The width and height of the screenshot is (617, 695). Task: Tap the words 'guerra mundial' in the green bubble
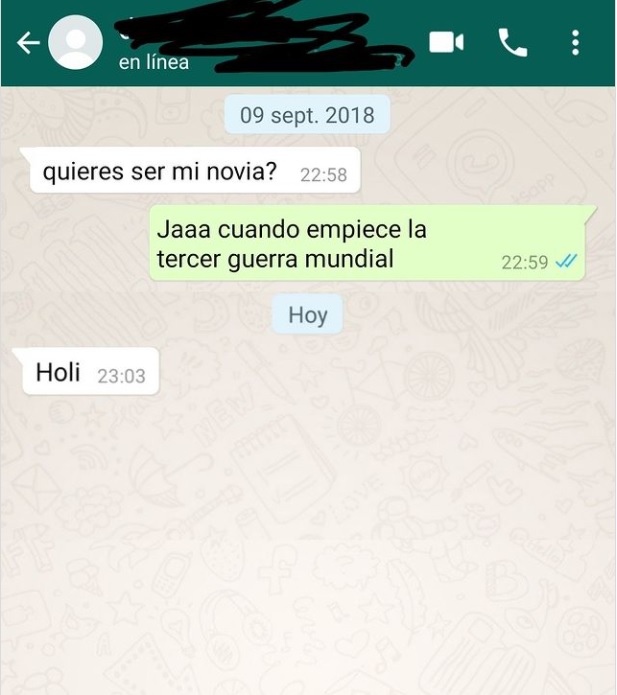(311, 259)
